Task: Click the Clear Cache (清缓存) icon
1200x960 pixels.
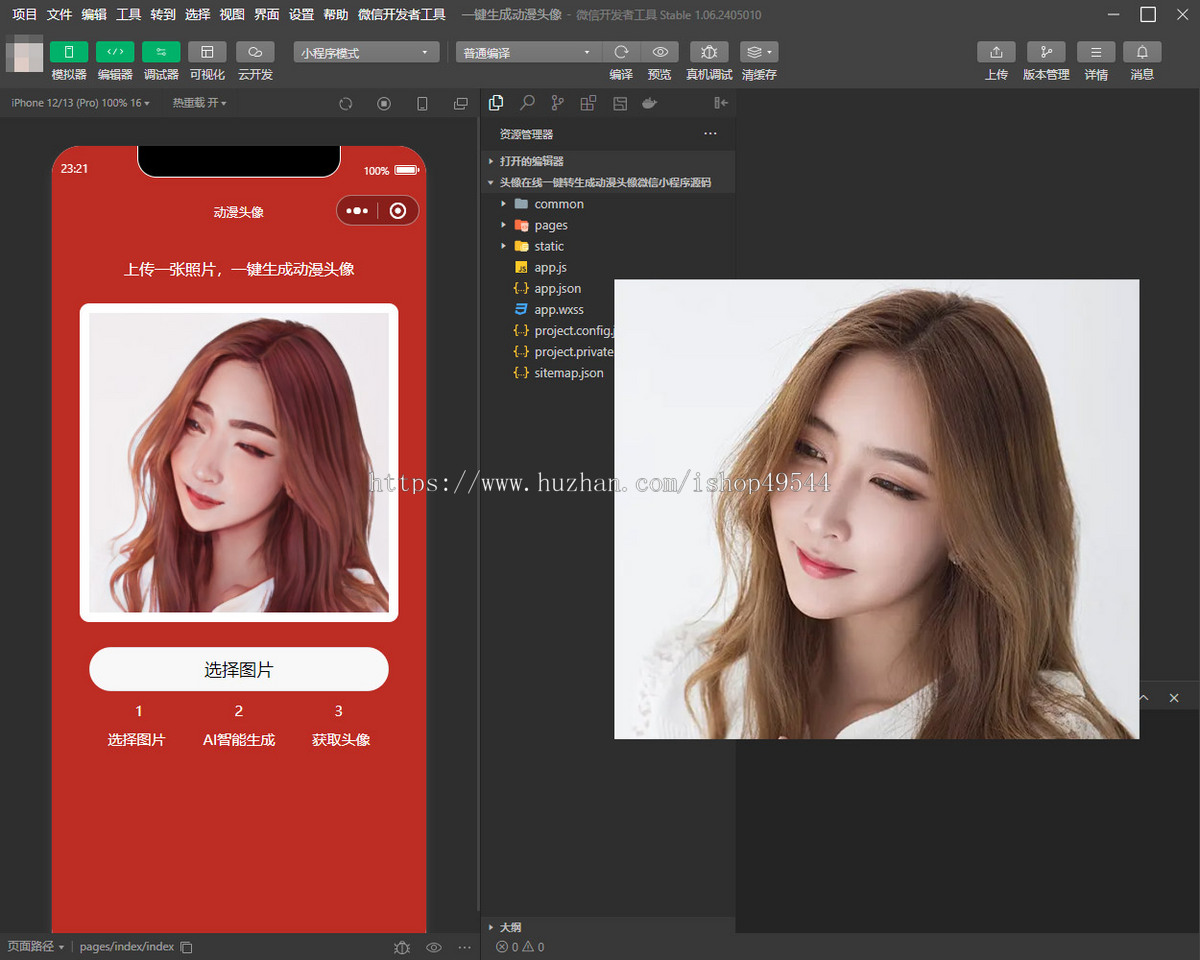Action: click(759, 52)
